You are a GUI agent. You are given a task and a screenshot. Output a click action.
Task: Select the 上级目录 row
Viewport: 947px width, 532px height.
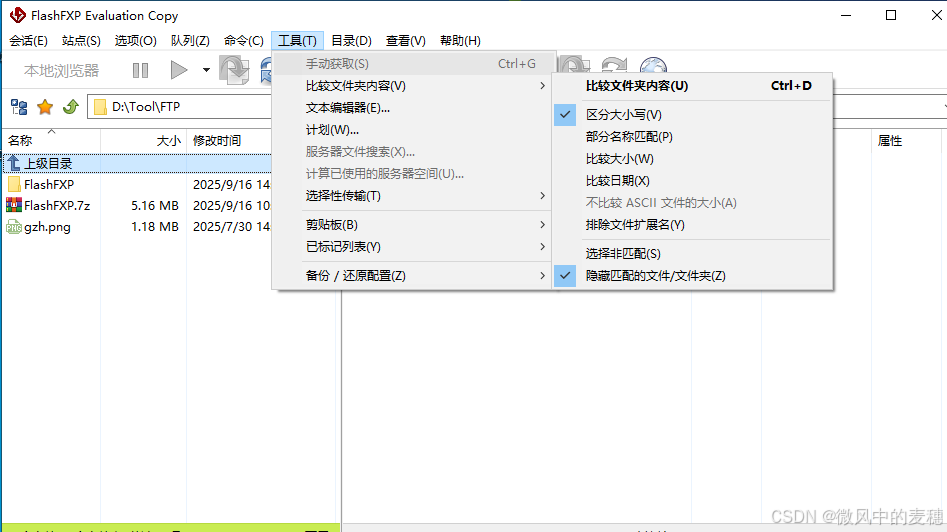(137, 163)
